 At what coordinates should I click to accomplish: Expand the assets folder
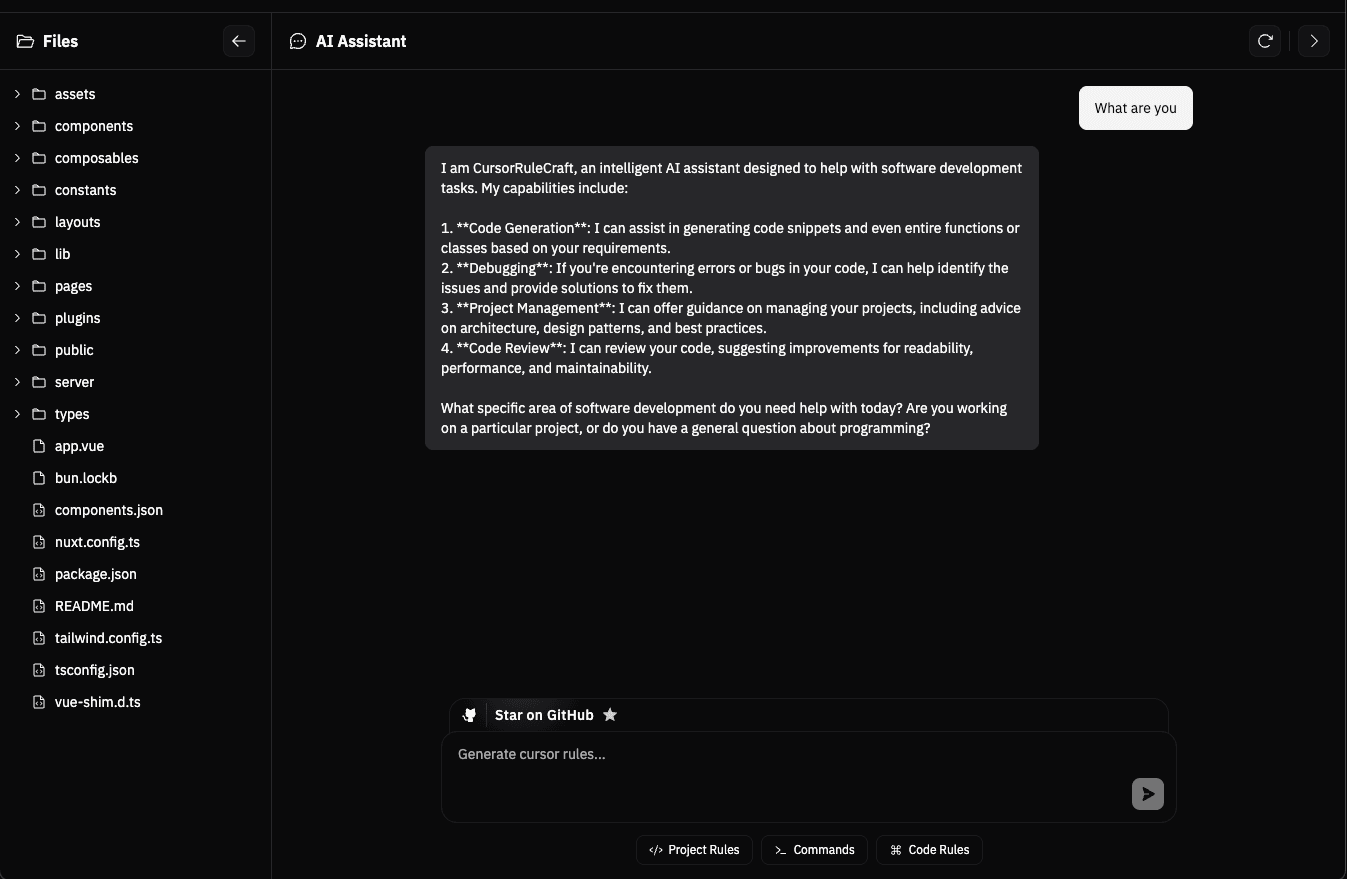click(x=16, y=94)
